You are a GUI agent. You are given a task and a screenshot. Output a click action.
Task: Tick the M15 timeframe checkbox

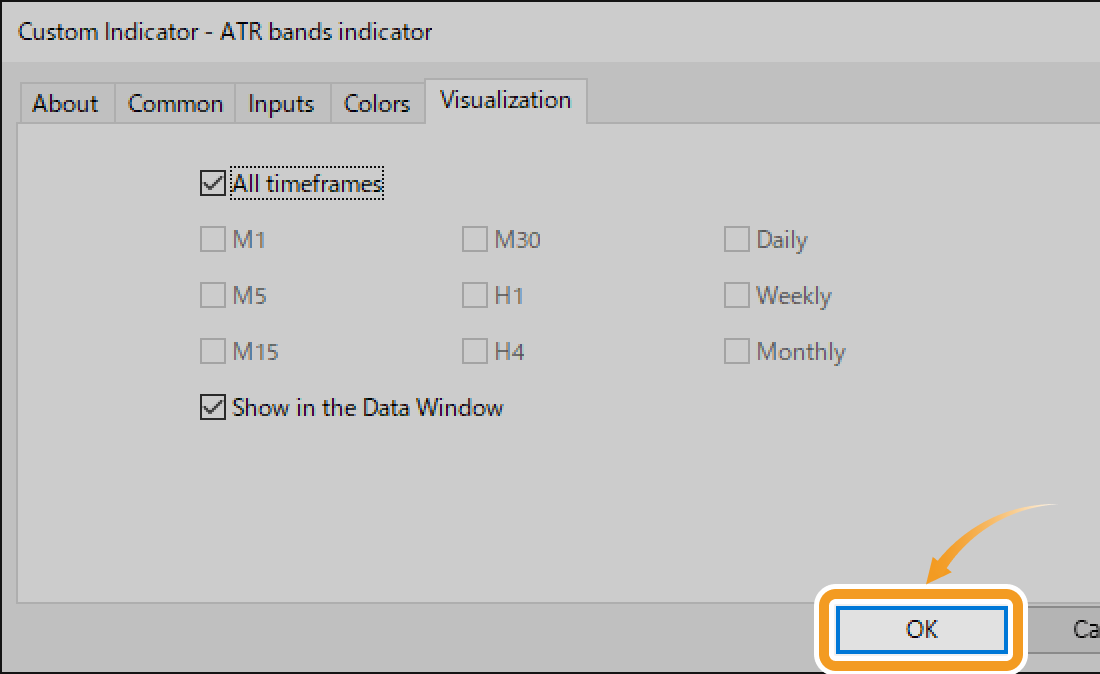tap(212, 352)
